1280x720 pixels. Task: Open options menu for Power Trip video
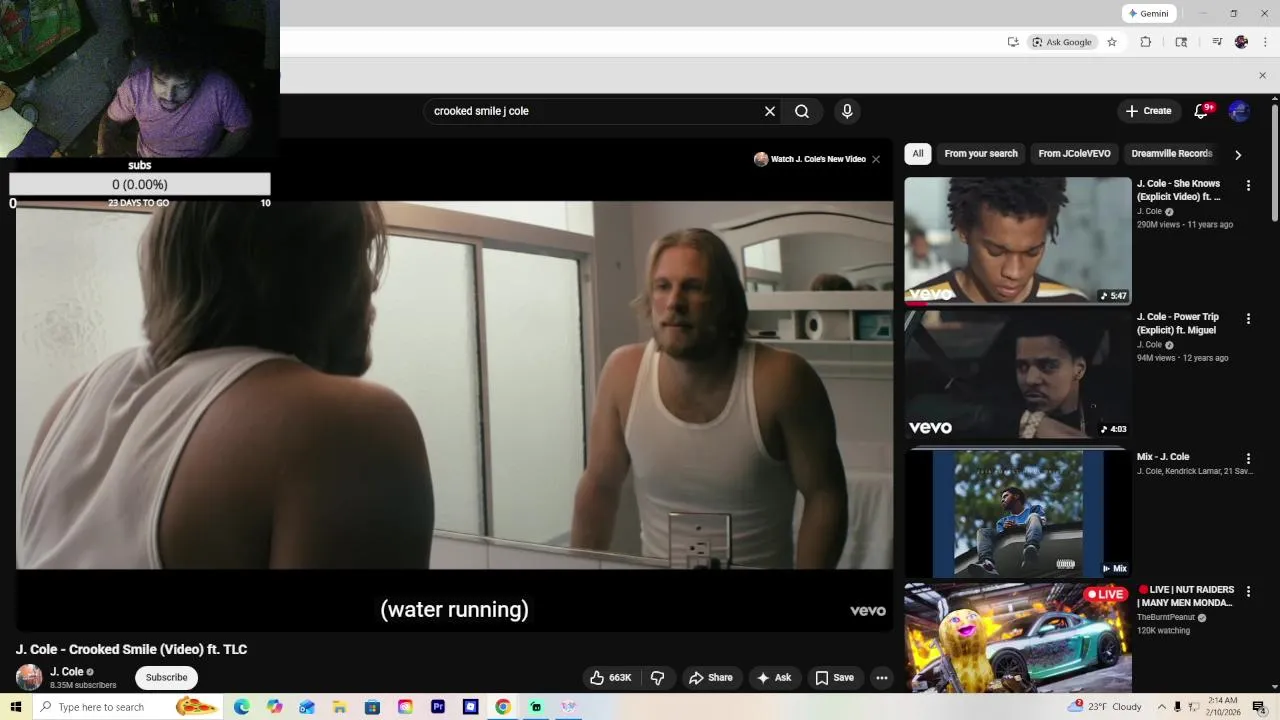coord(1248,319)
